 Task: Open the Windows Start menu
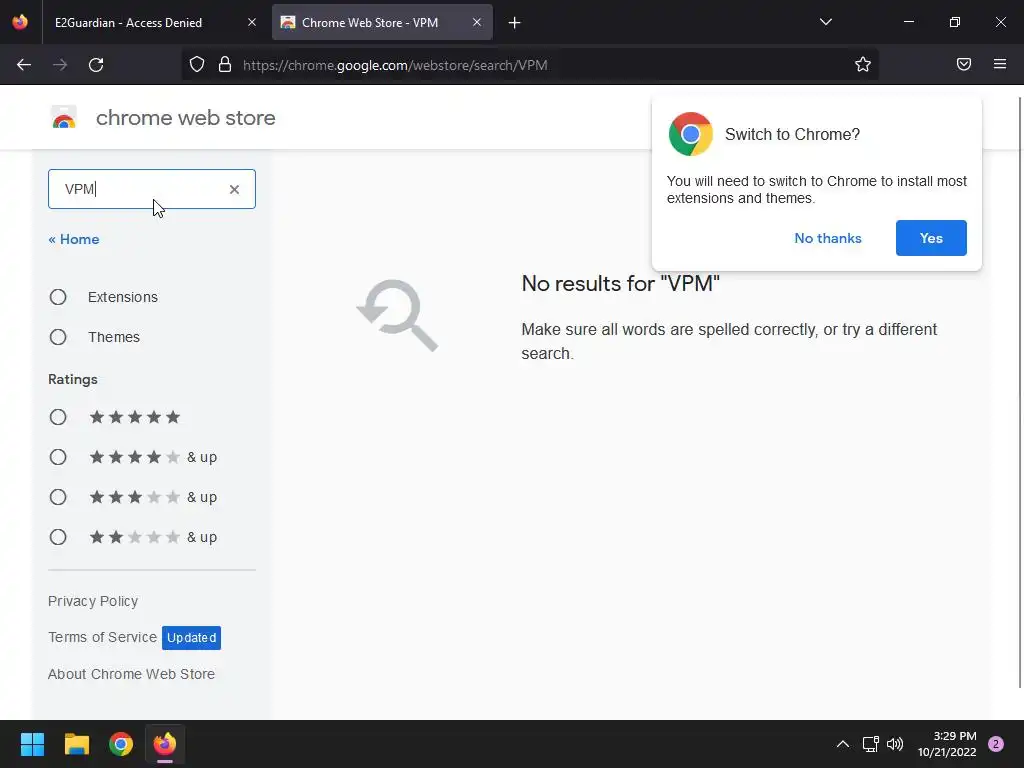(x=32, y=743)
